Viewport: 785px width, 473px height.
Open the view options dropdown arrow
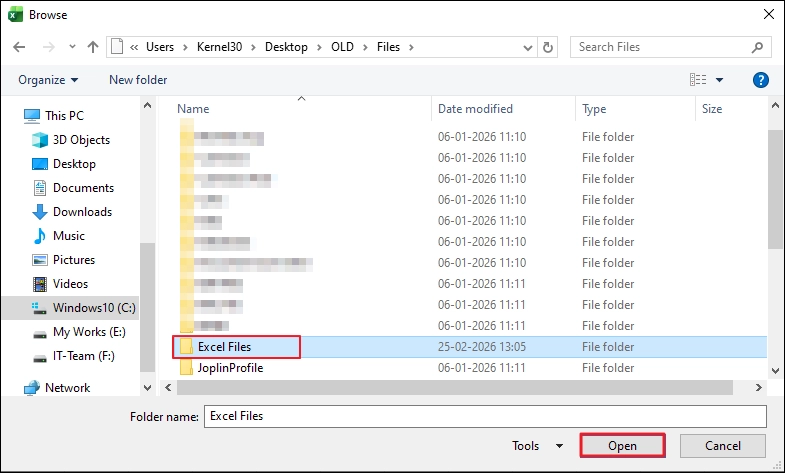tap(719, 80)
